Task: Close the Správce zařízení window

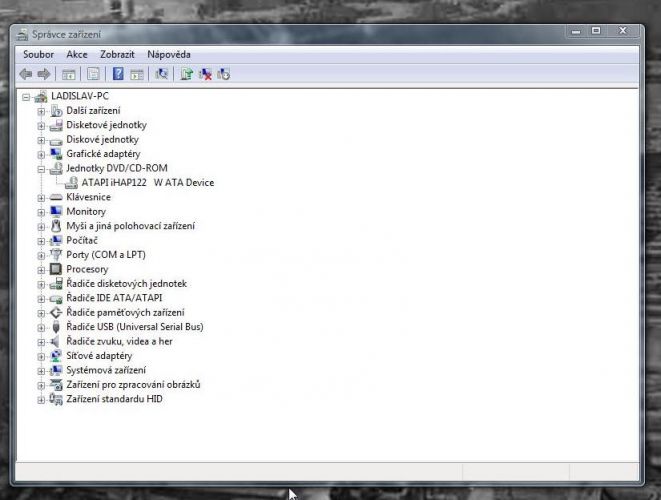Action: click(623, 31)
